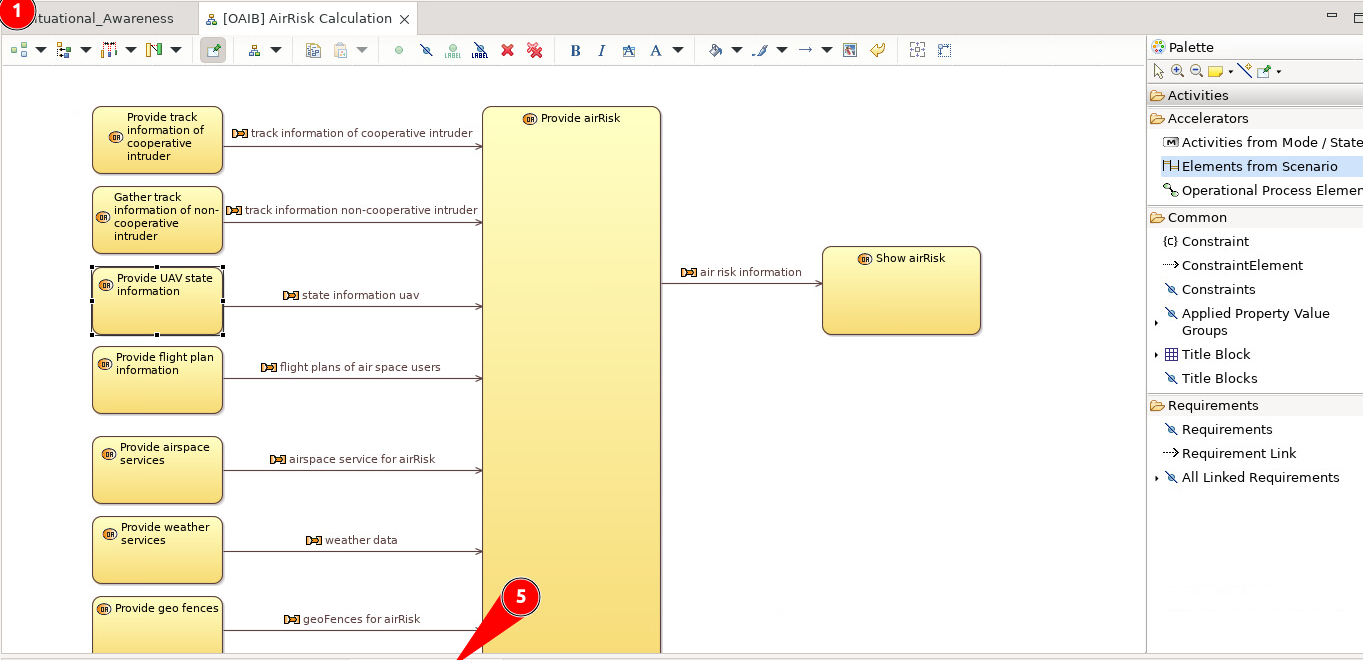The image size is (1363, 660).
Task: Select the Provide flight plan information activity
Action: click(x=157, y=380)
